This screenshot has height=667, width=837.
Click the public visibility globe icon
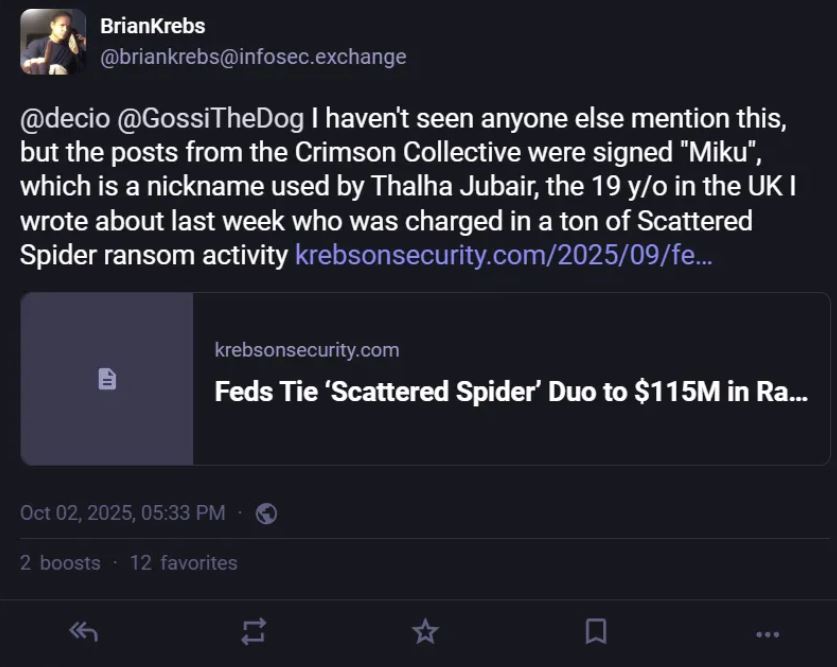pyautogui.click(x=266, y=513)
